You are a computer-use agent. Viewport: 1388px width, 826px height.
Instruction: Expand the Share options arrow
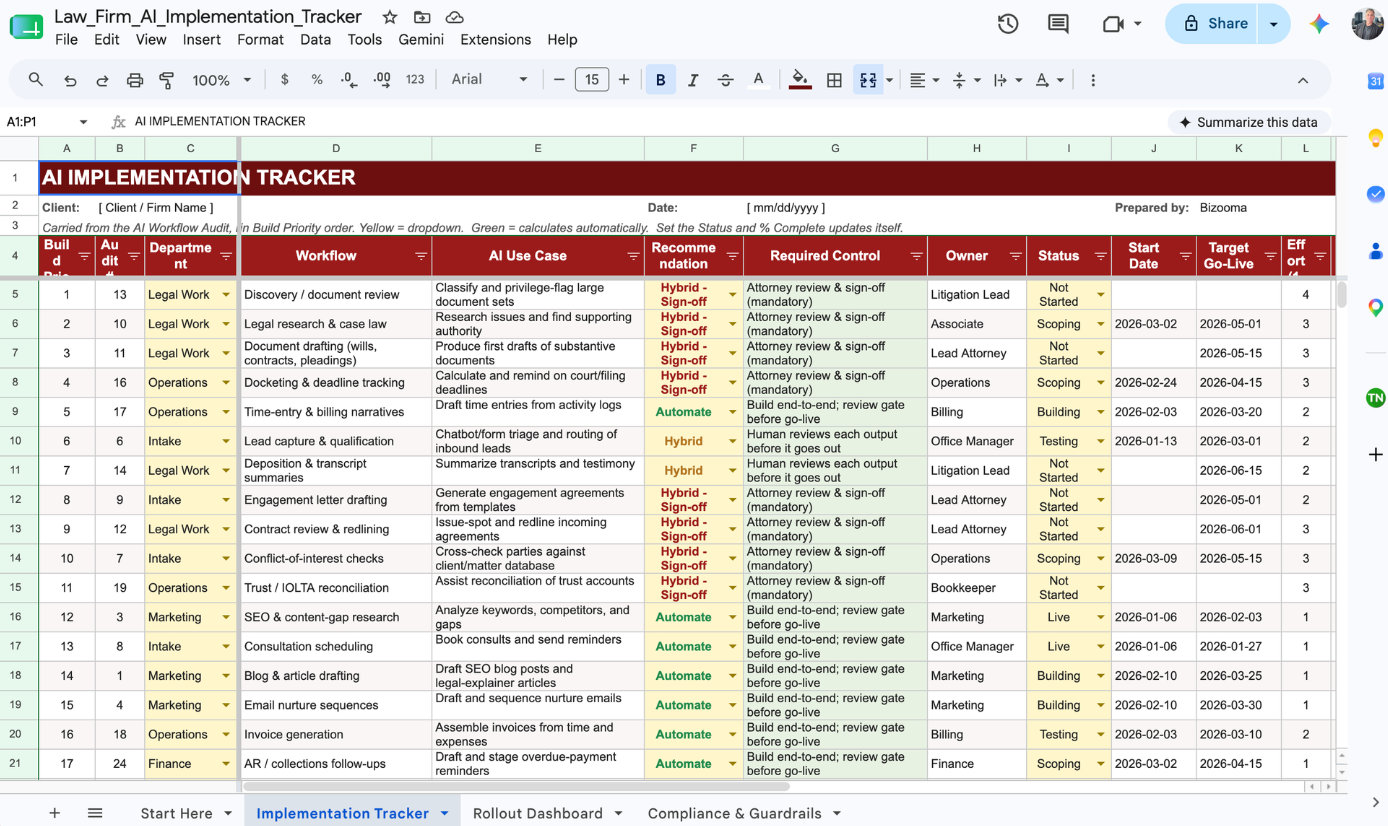1274,24
